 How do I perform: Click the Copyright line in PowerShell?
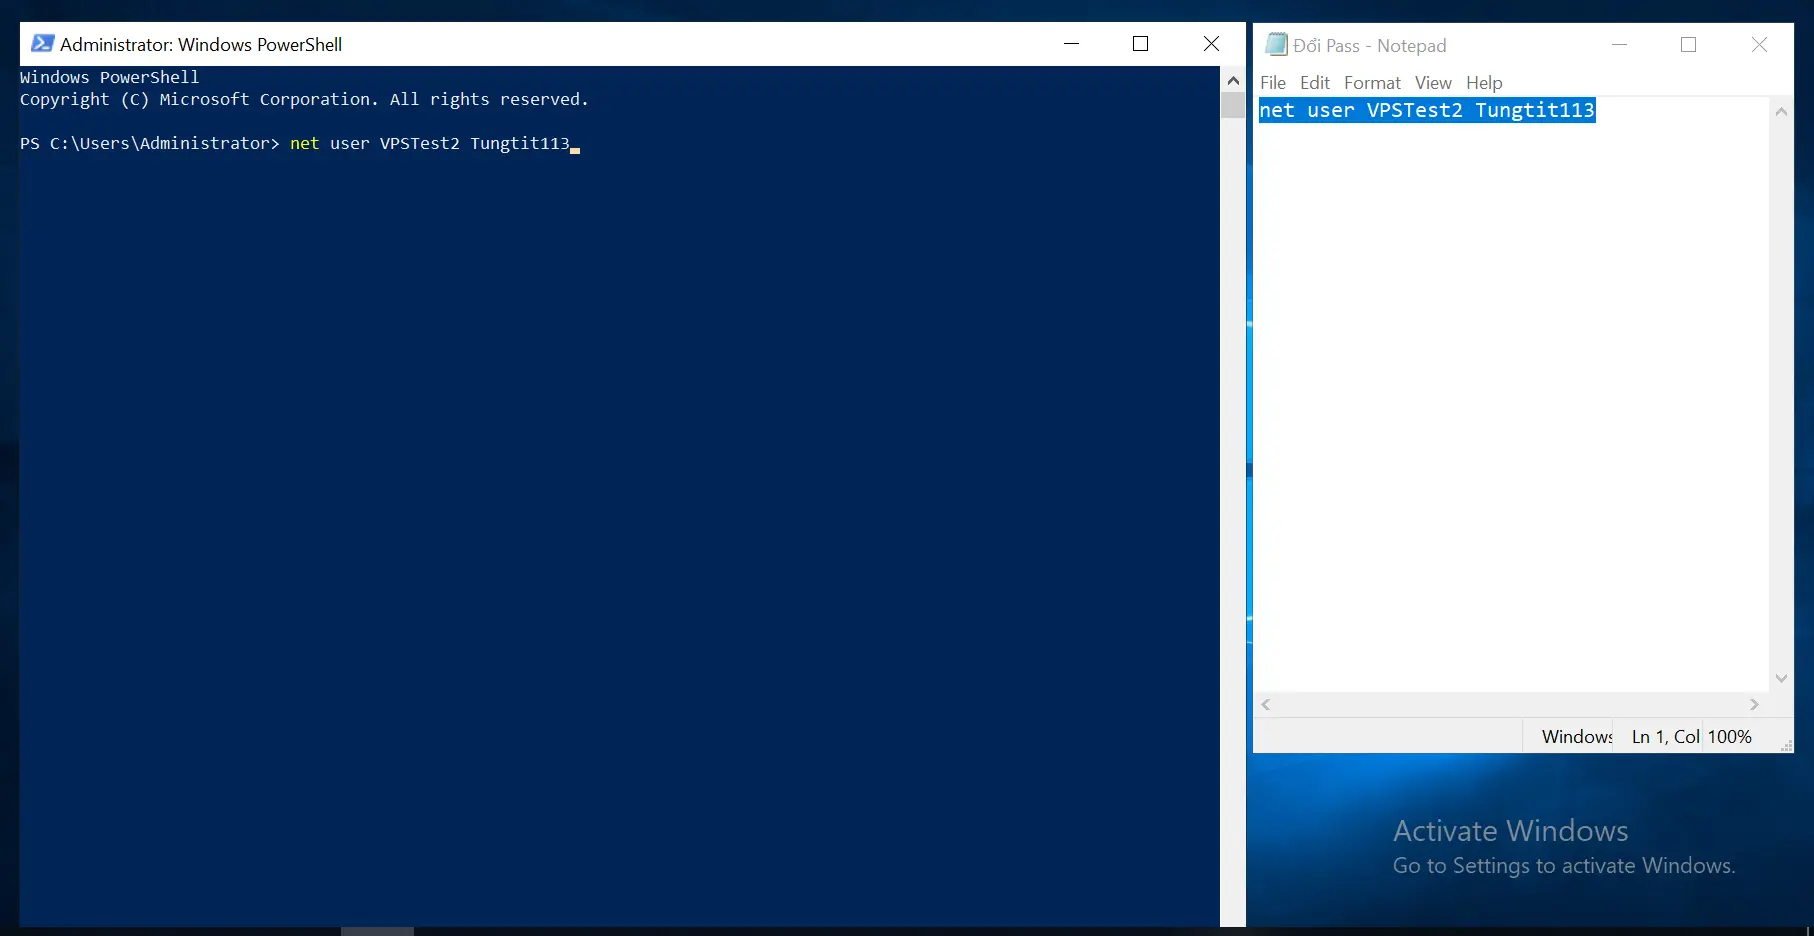point(304,99)
